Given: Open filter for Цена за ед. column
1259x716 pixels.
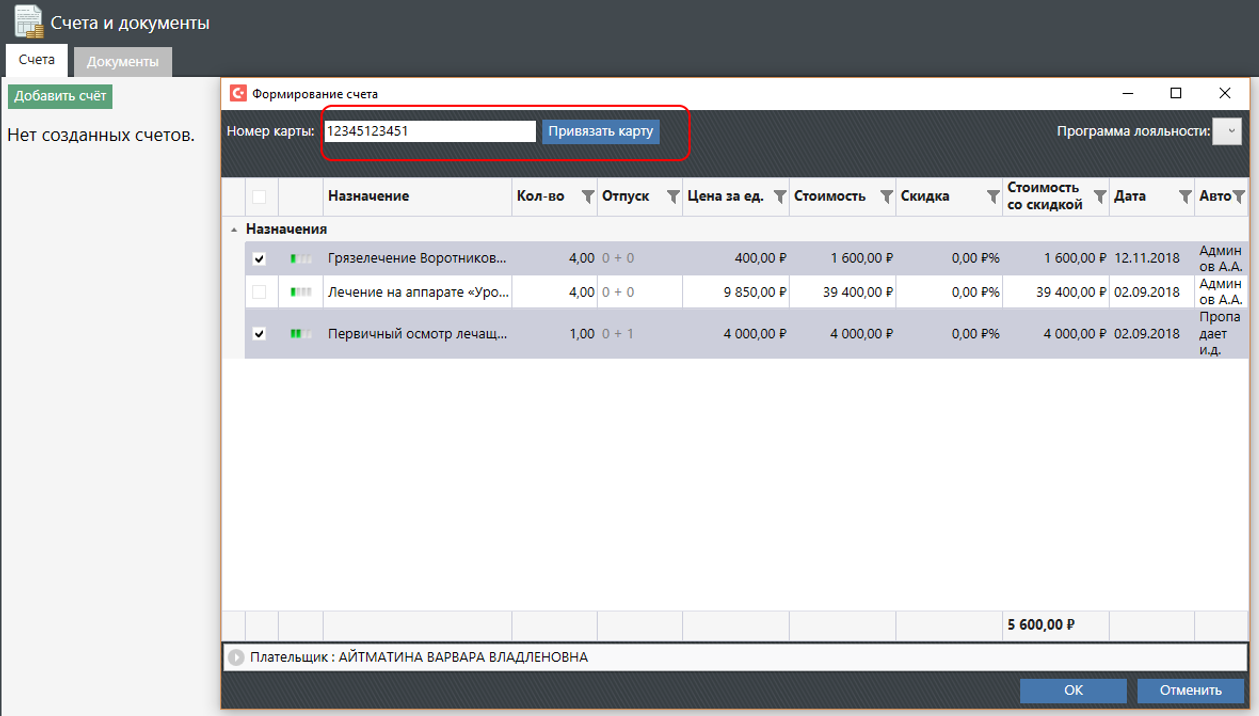Looking at the screenshot, I should tap(780, 197).
